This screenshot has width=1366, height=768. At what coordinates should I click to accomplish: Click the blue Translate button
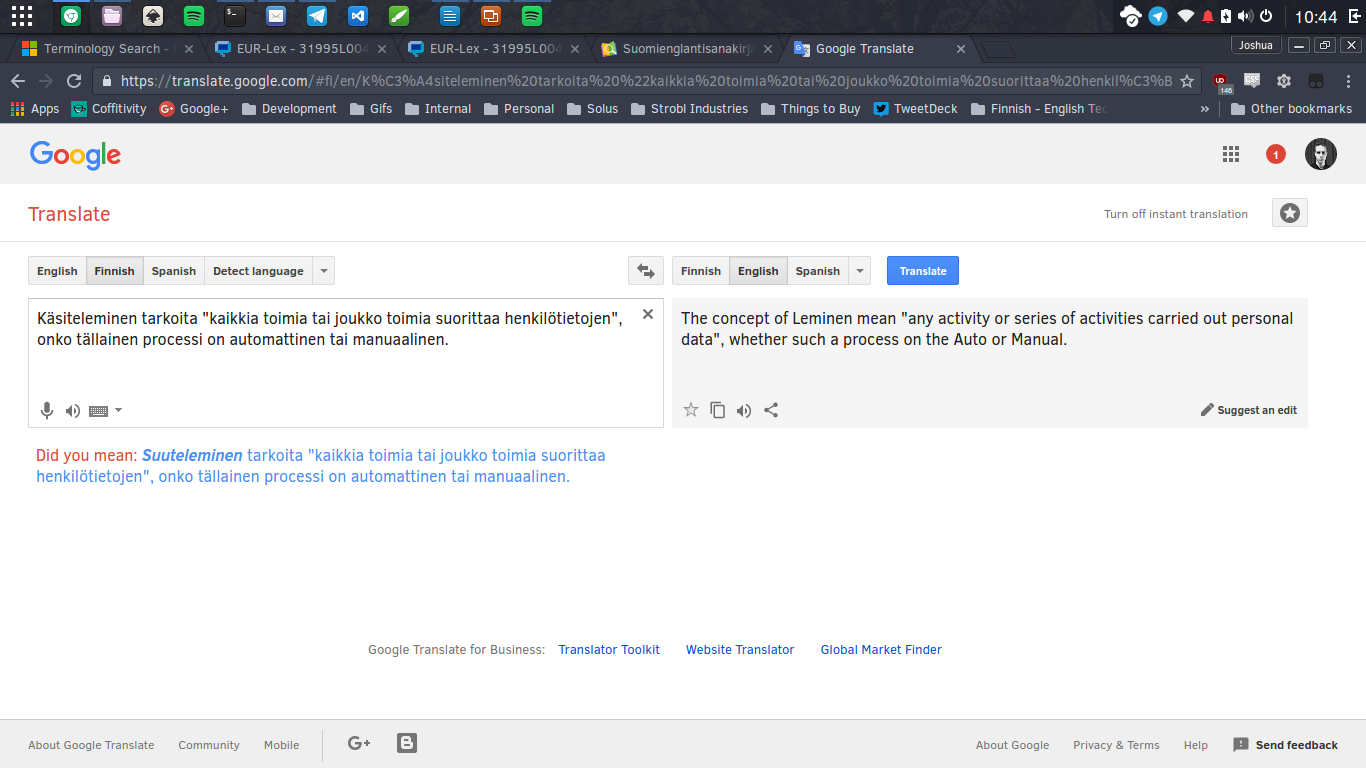(x=923, y=271)
